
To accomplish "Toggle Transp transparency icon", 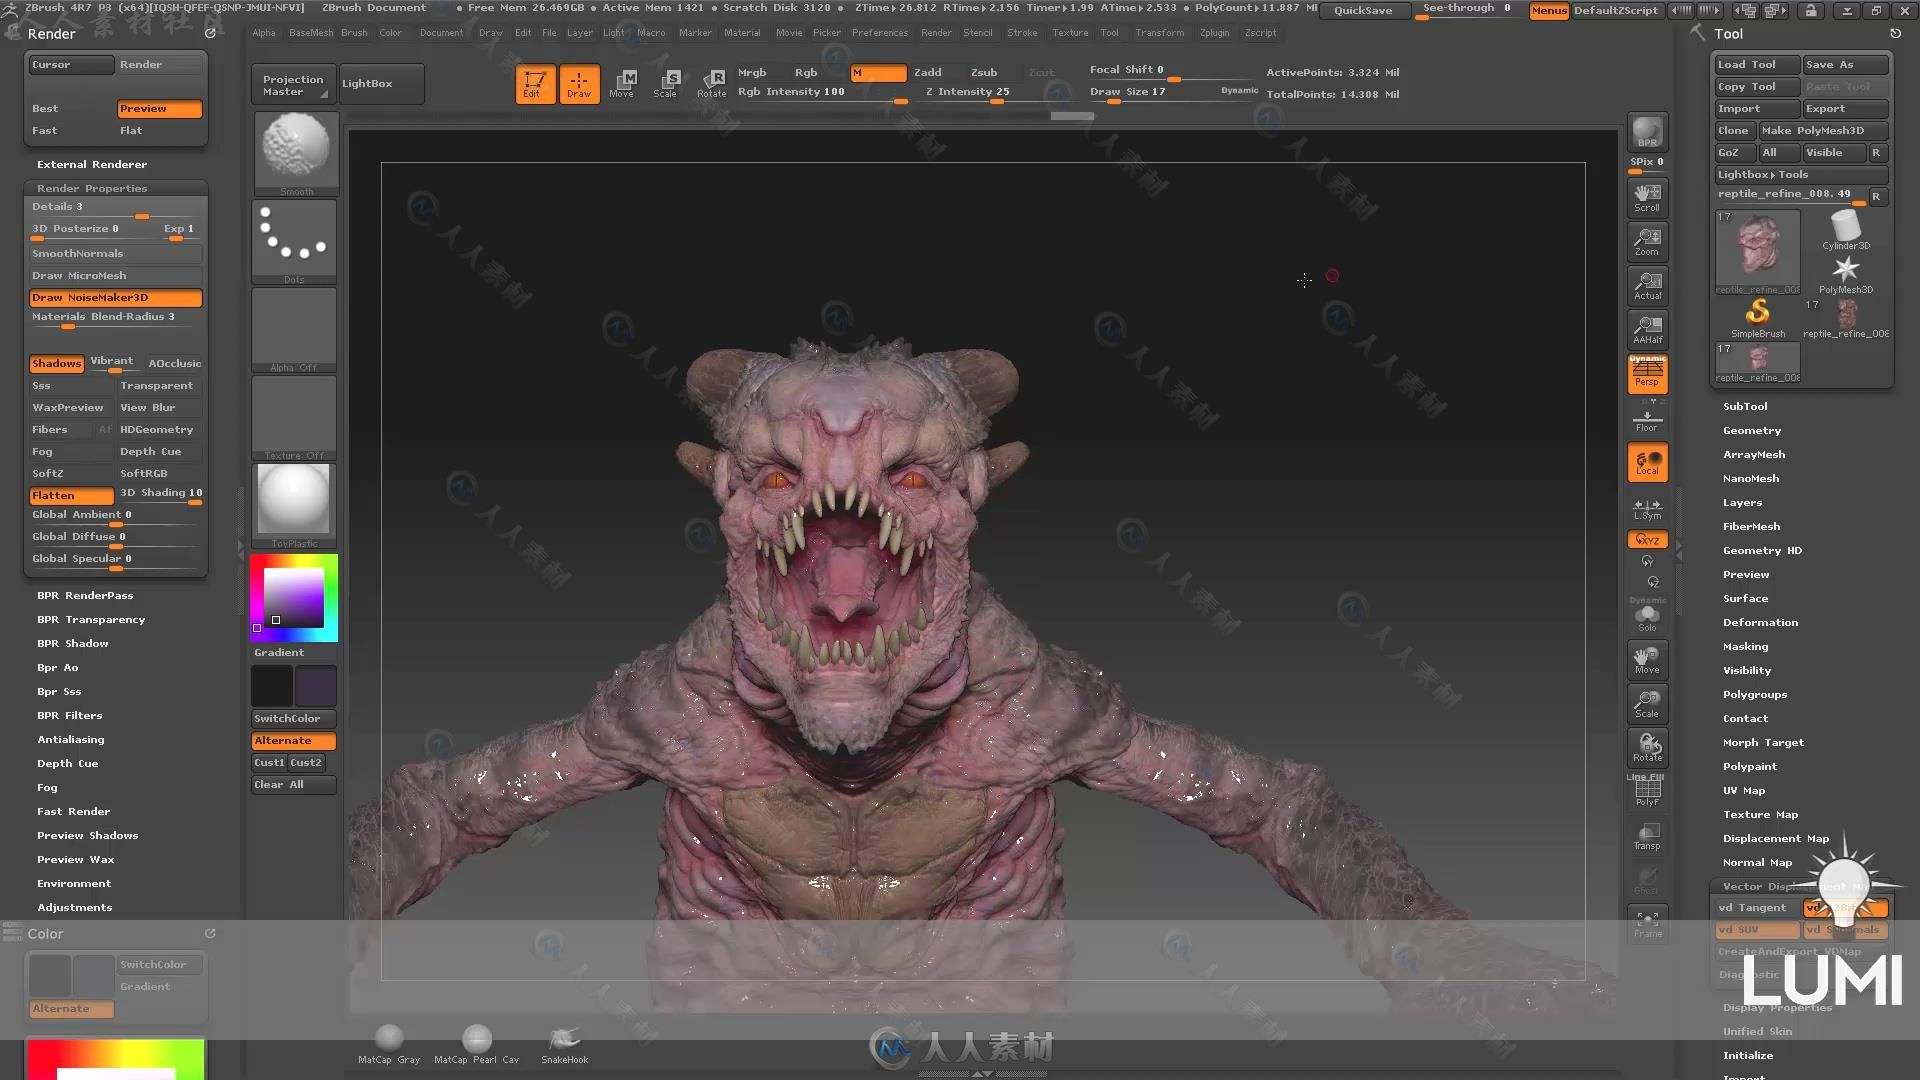I will click(1647, 836).
